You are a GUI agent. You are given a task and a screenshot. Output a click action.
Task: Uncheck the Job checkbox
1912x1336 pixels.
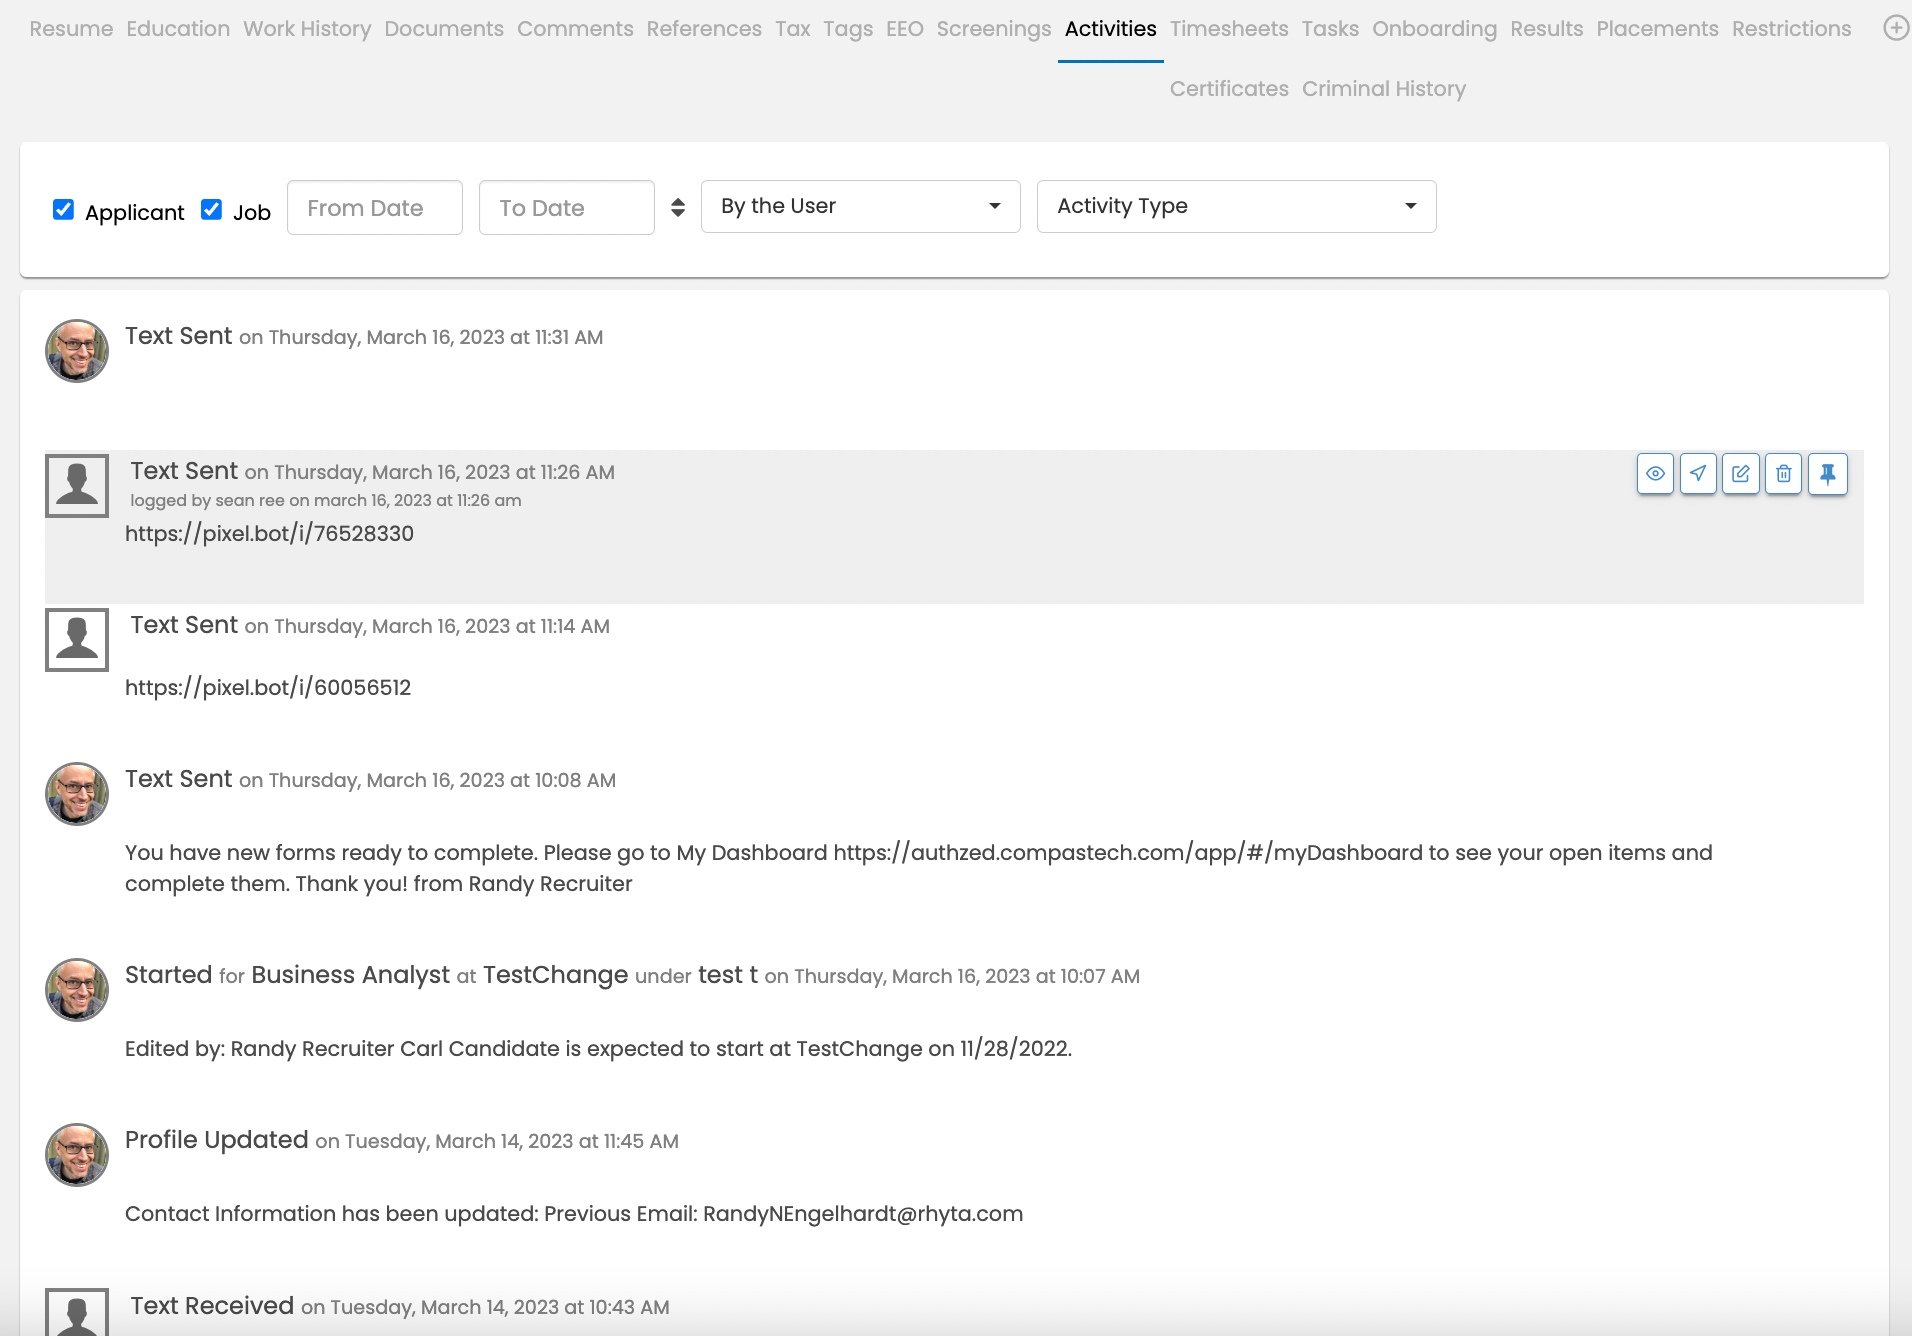pyautogui.click(x=211, y=209)
